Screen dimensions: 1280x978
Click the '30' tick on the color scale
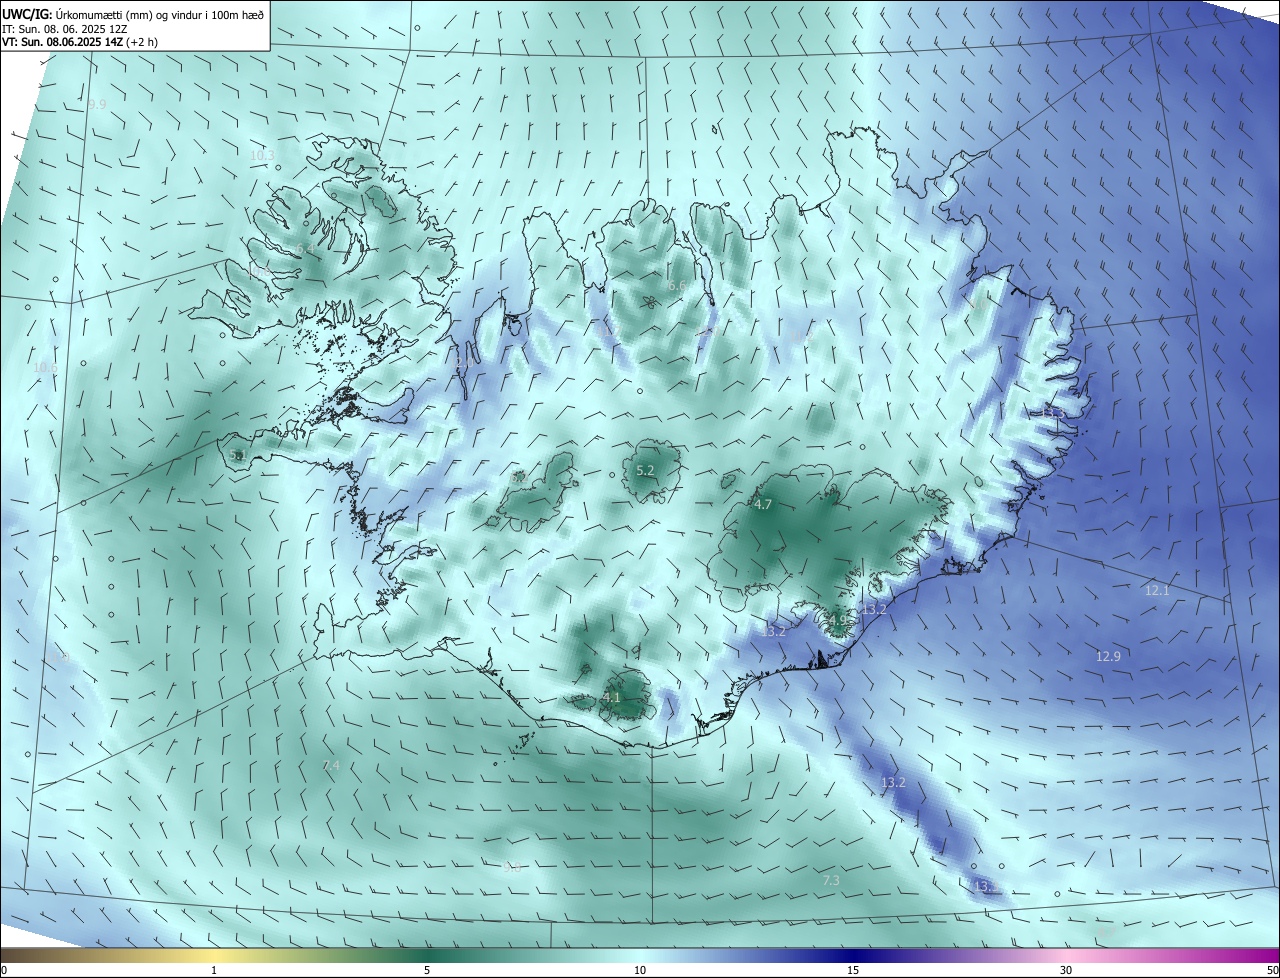point(1066,970)
